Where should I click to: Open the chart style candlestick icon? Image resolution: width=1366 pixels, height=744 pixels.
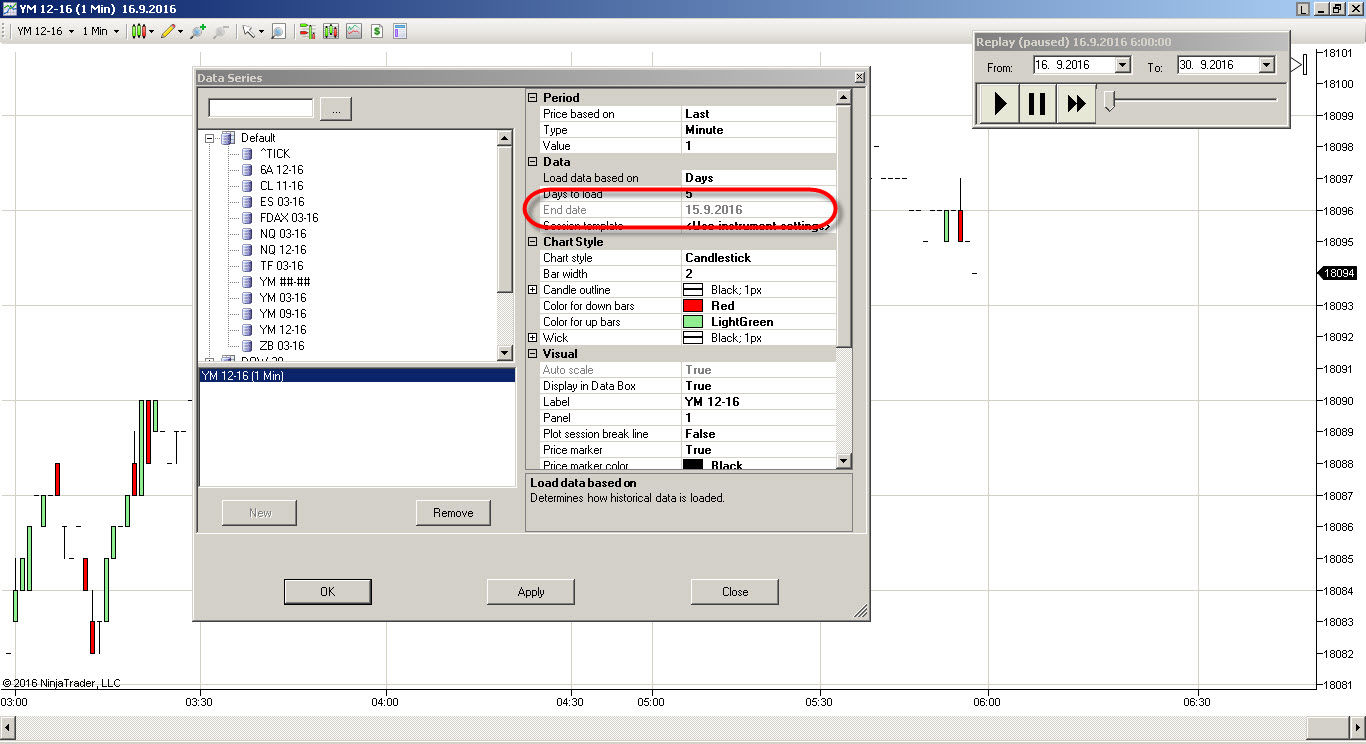[x=138, y=31]
